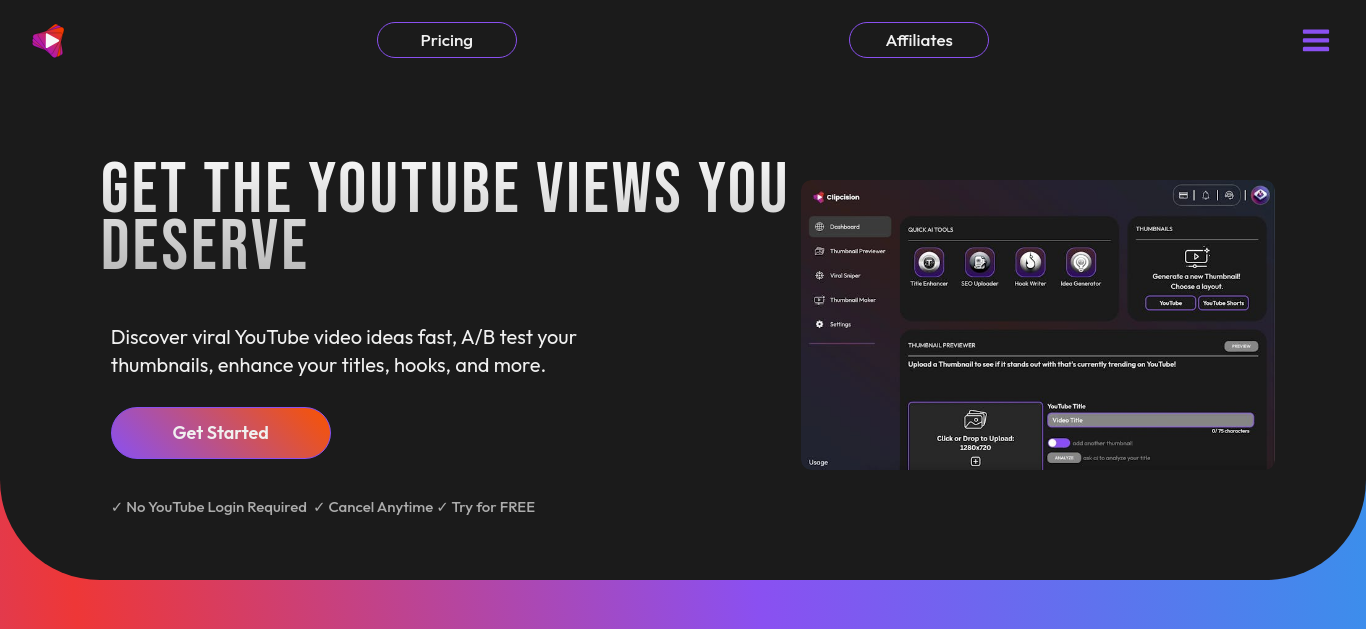Click the Clipcision logo in the header
This screenshot has width=1366, height=629.
tap(48, 41)
